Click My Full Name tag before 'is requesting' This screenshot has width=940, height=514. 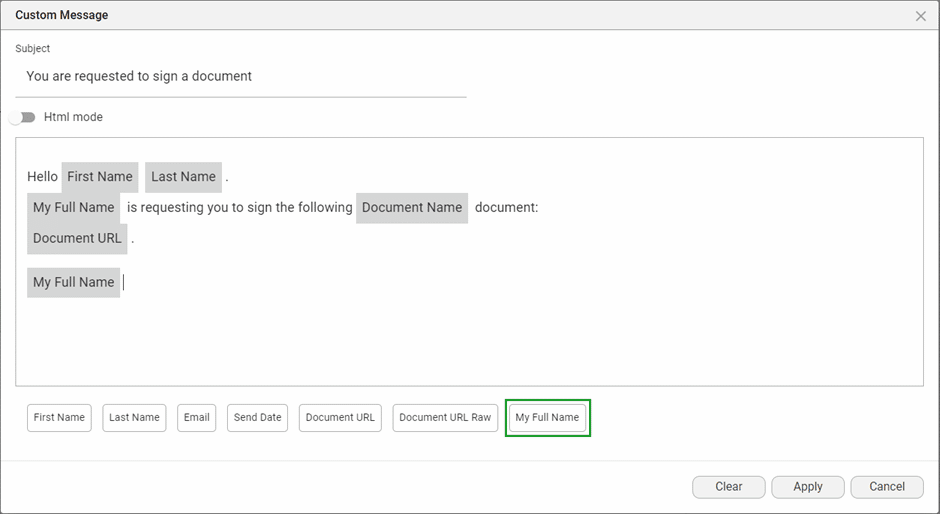(74, 208)
